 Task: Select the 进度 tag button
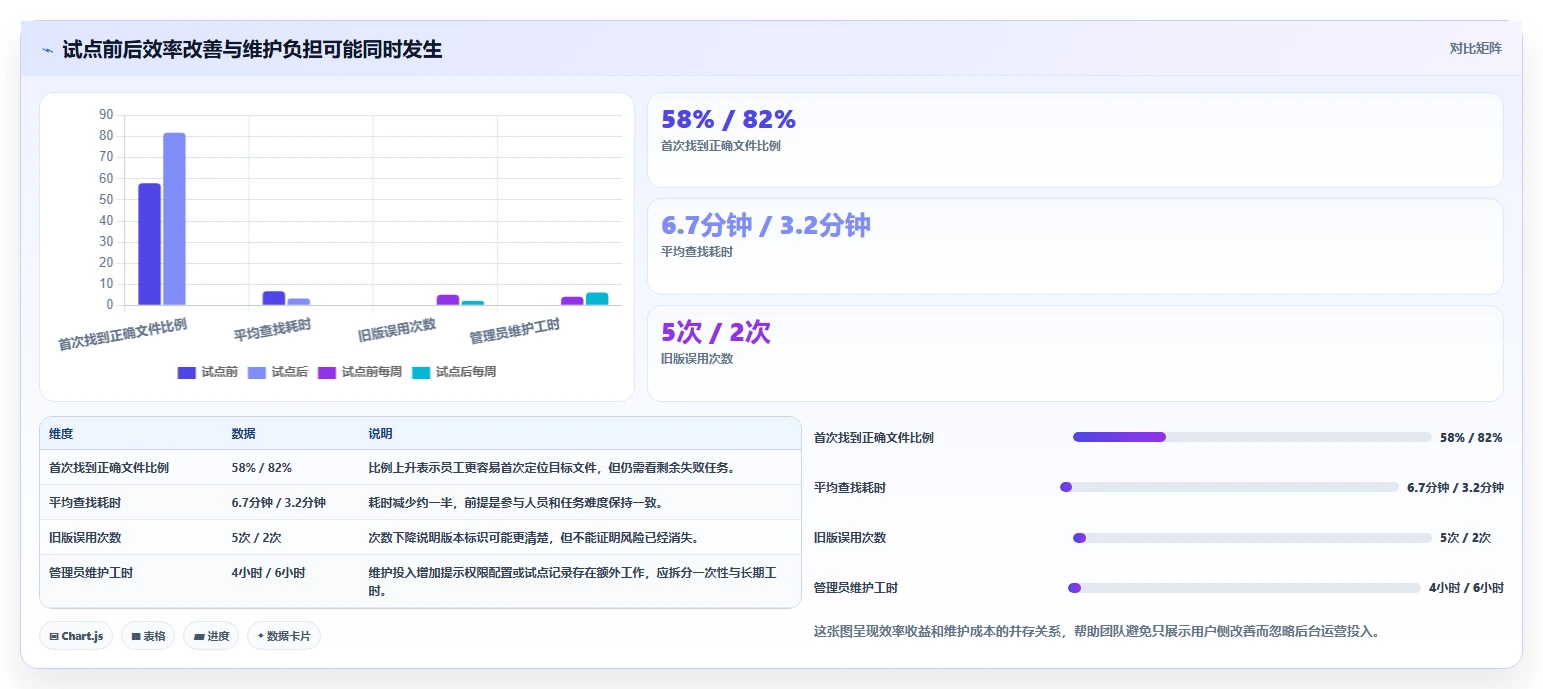tap(211, 636)
